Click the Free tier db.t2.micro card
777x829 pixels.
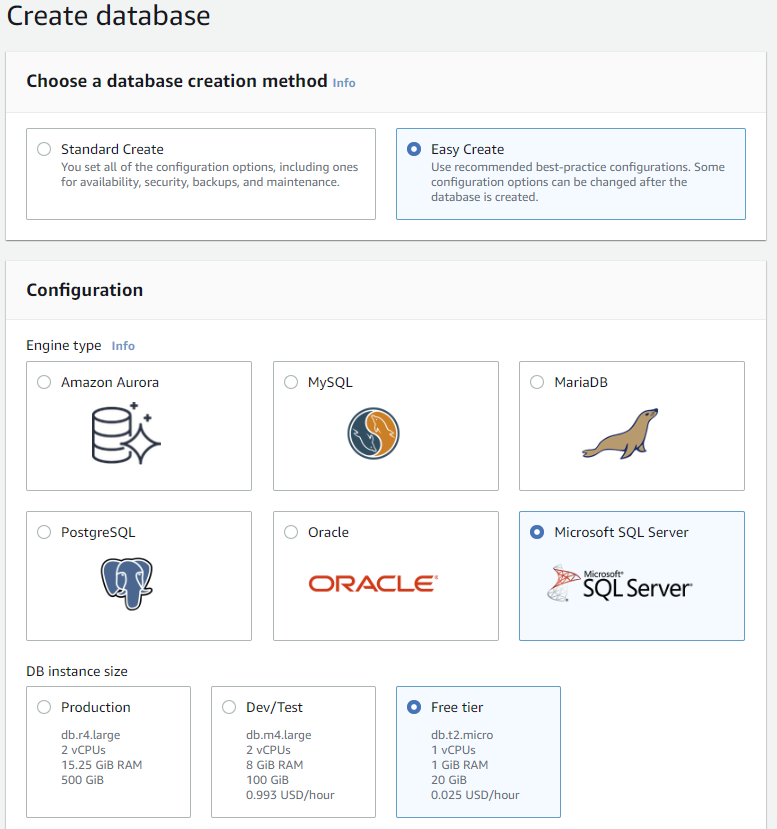tap(478, 752)
